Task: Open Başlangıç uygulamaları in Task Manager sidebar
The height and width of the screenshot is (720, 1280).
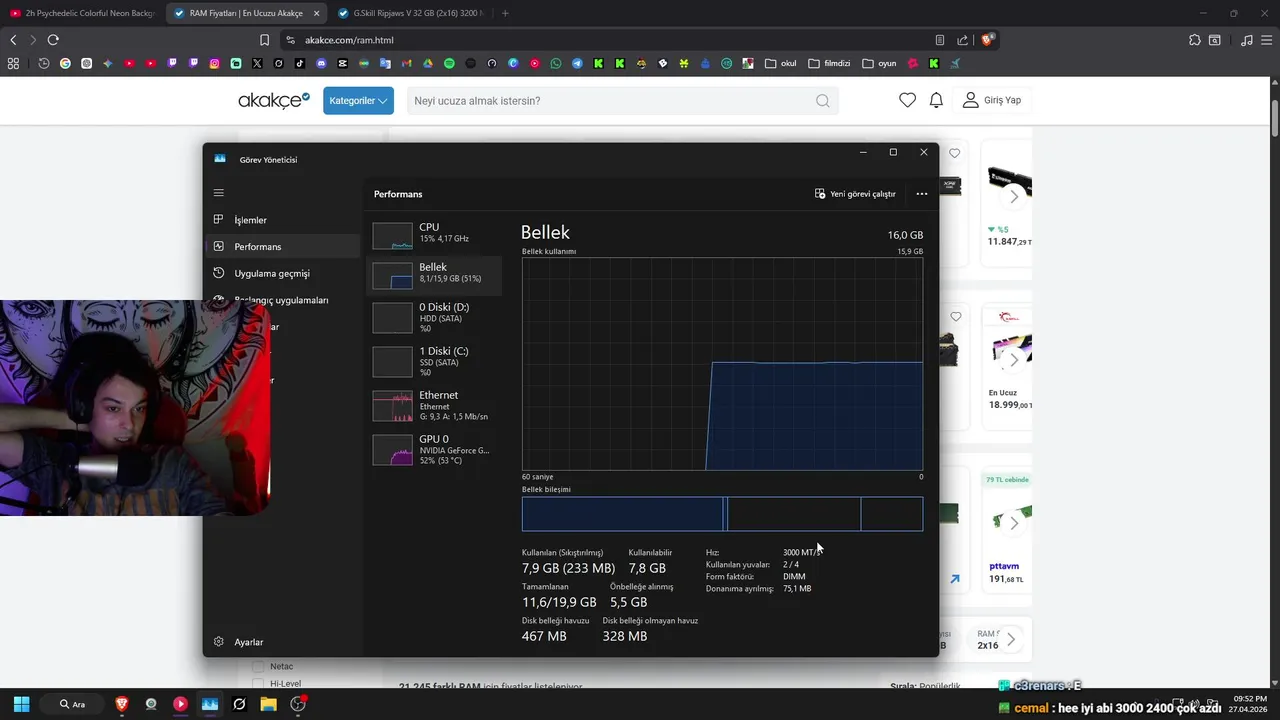Action: pos(284,299)
